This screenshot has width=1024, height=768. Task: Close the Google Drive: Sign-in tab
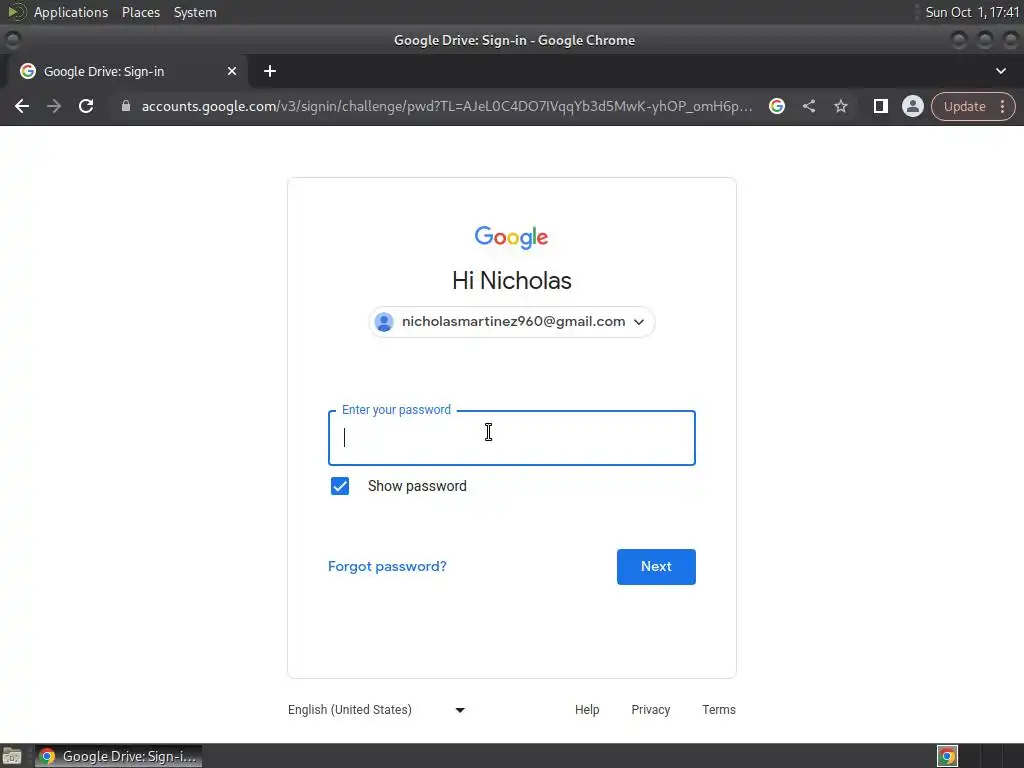pos(232,71)
